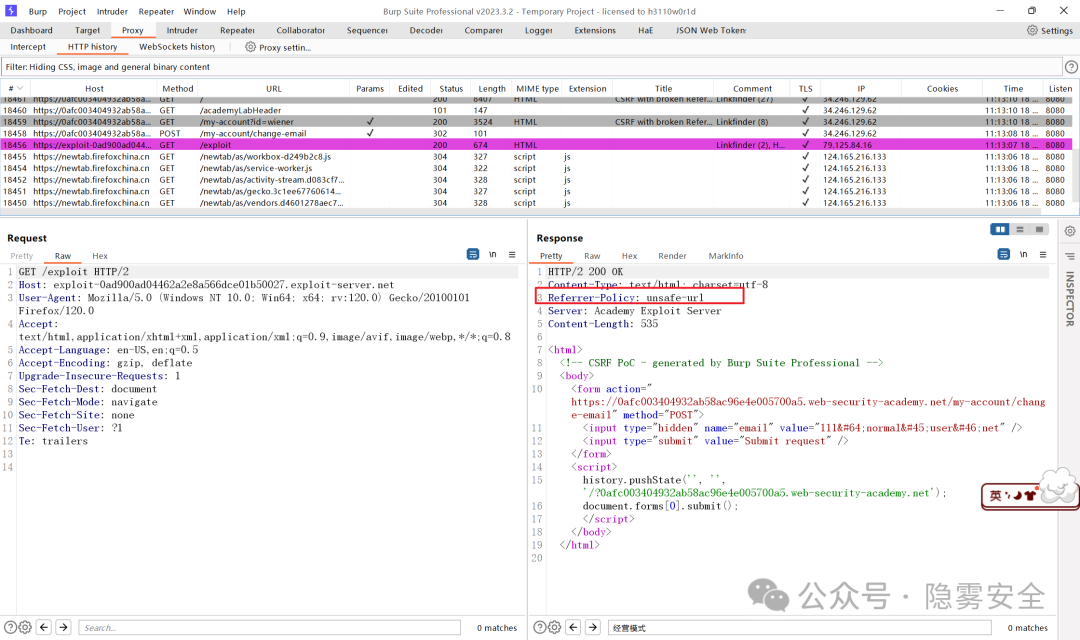The height and width of the screenshot is (640, 1080).
Task: Open Proxy settings
Action: coord(278,47)
